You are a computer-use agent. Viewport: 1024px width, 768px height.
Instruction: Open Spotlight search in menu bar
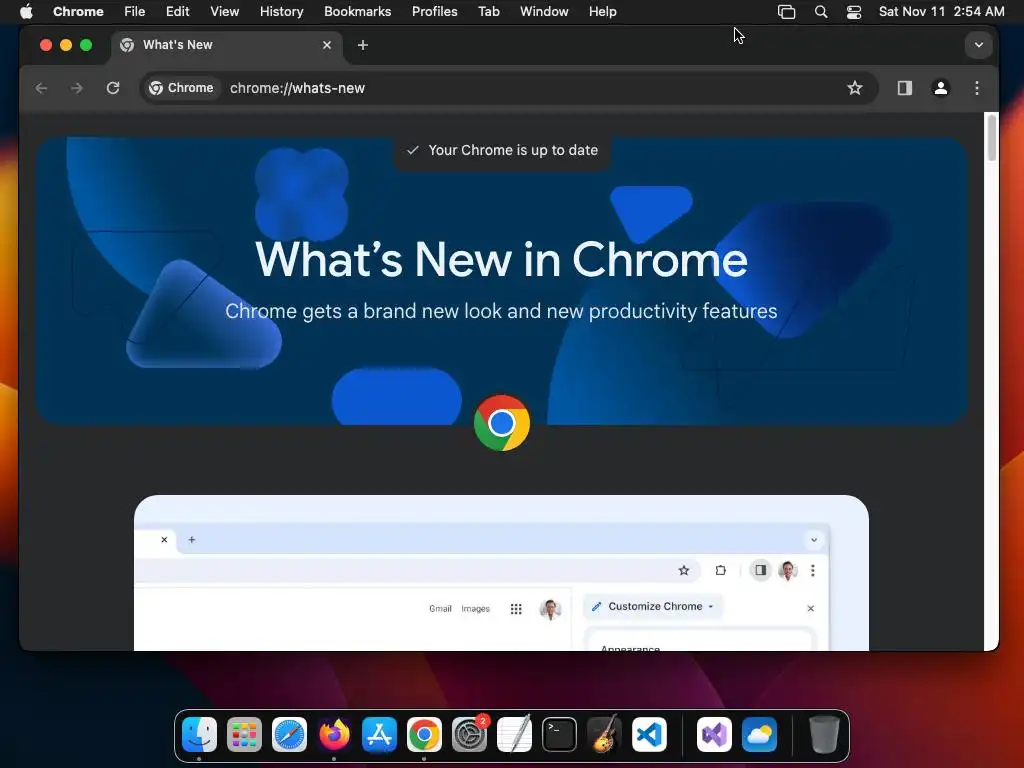[x=821, y=12]
